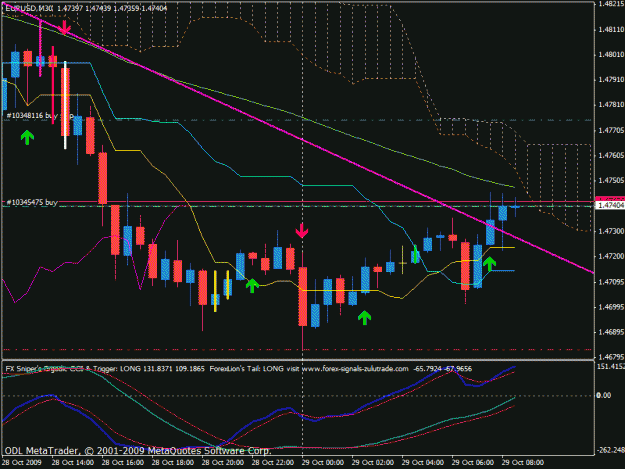The width and height of the screenshot is (625, 469).
Task: Click the 29 Oct 00:00 time label
Action: click(323, 463)
